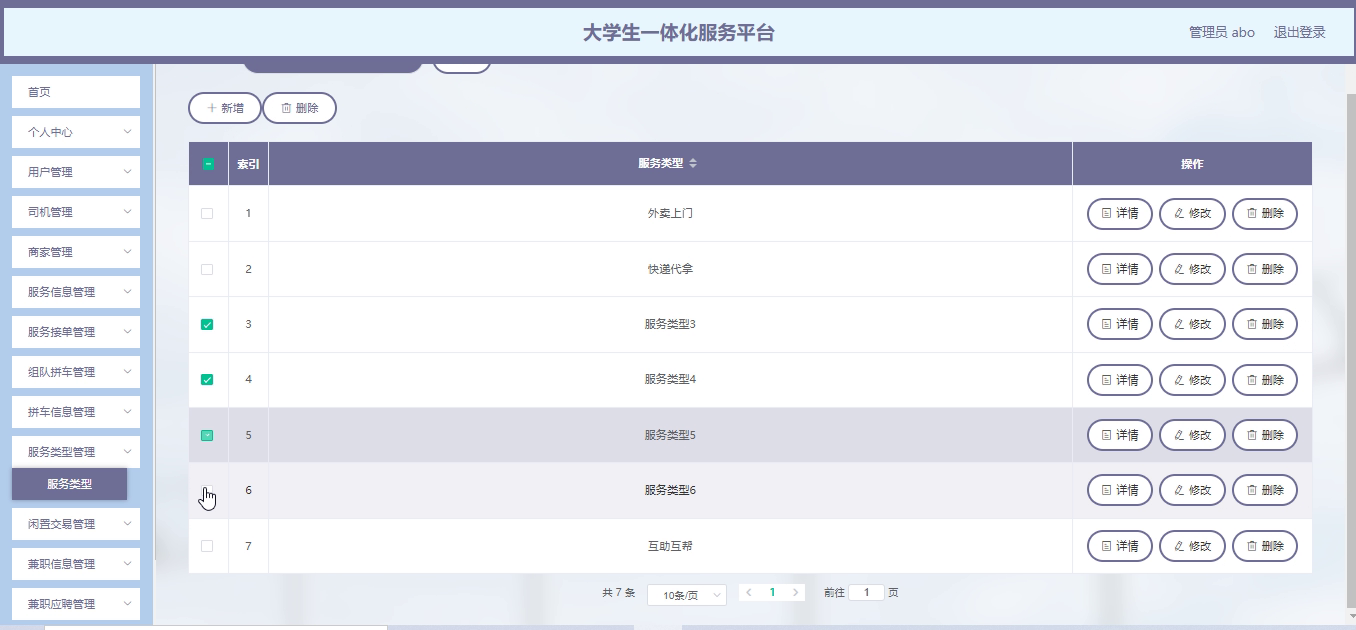This screenshot has height=630, width=1356.
Task: Click 删除 for row 服务类型4
Action: point(1265,380)
